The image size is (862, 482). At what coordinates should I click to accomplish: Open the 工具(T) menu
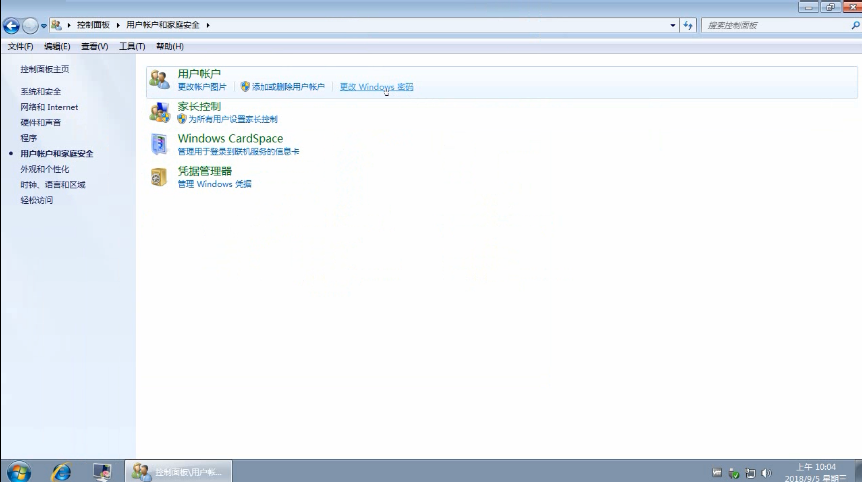tap(132, 47)
